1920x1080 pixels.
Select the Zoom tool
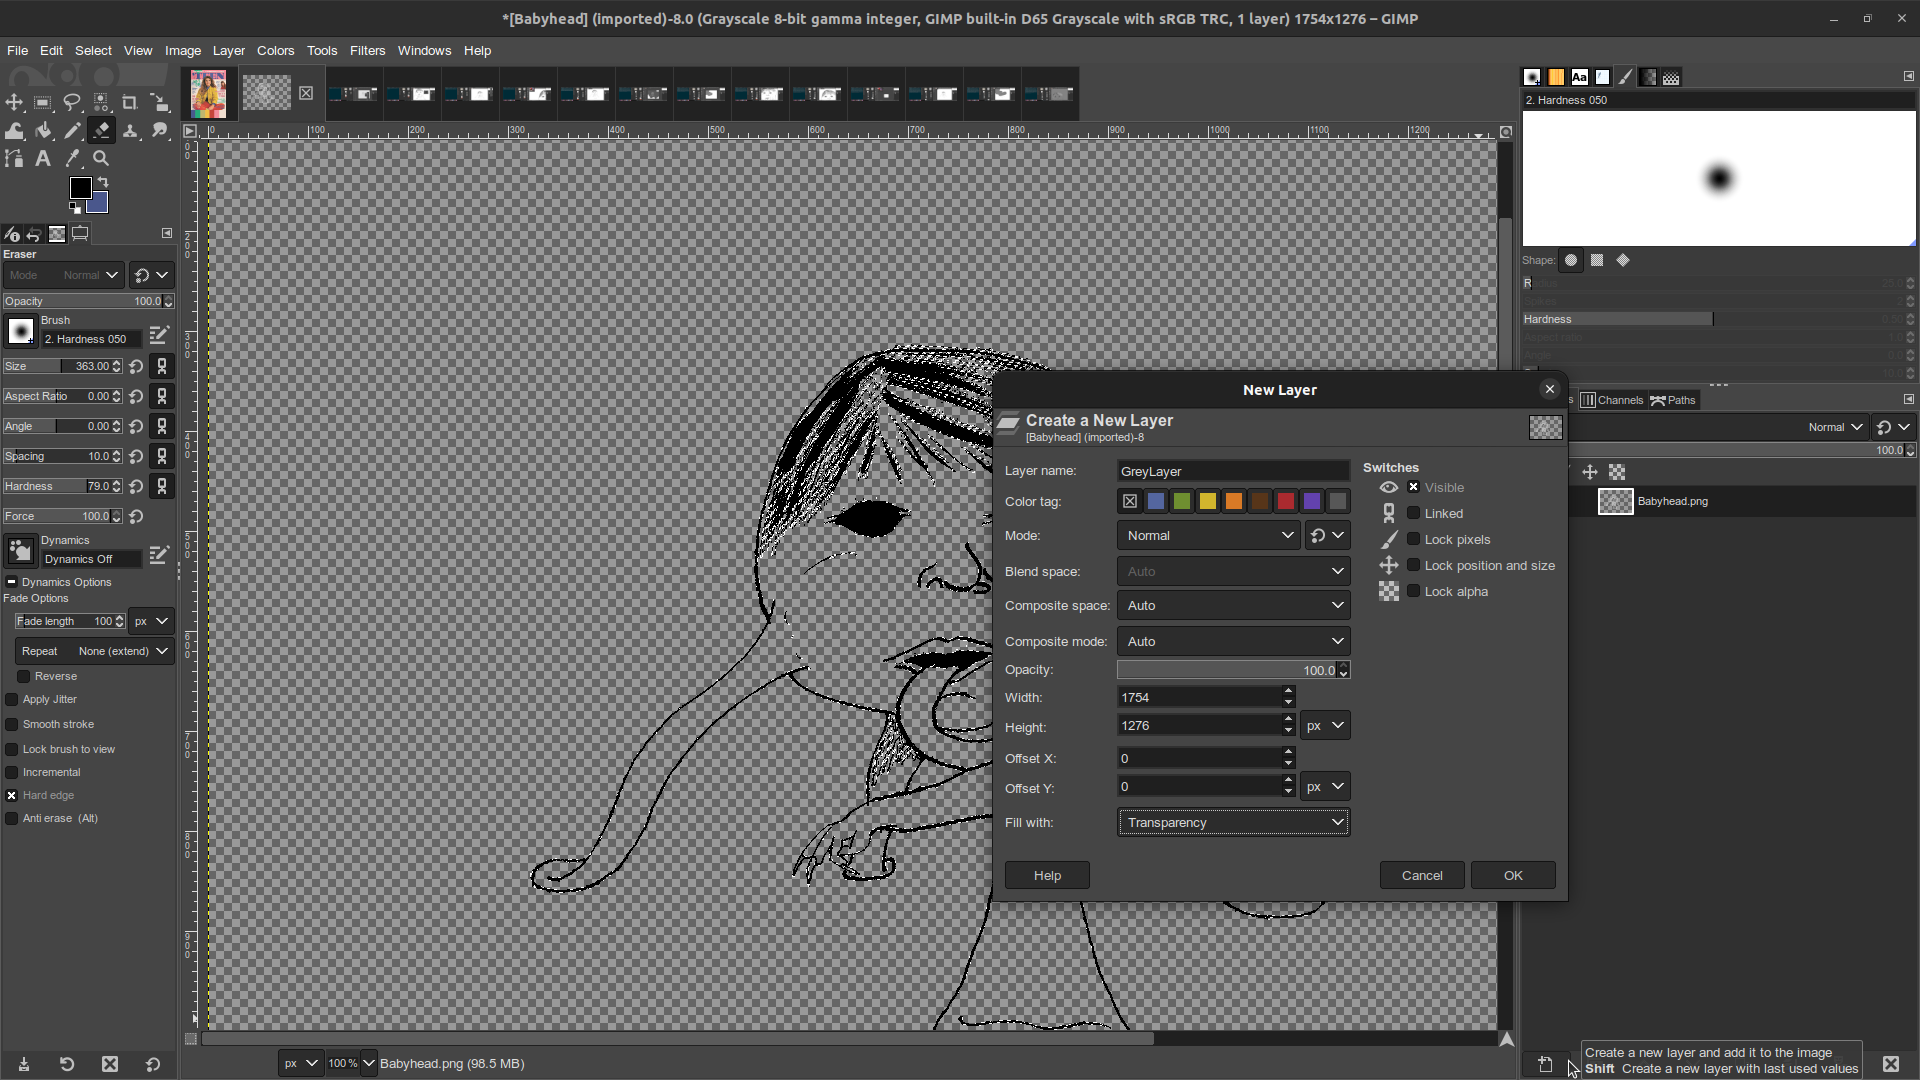pos(100,158)
